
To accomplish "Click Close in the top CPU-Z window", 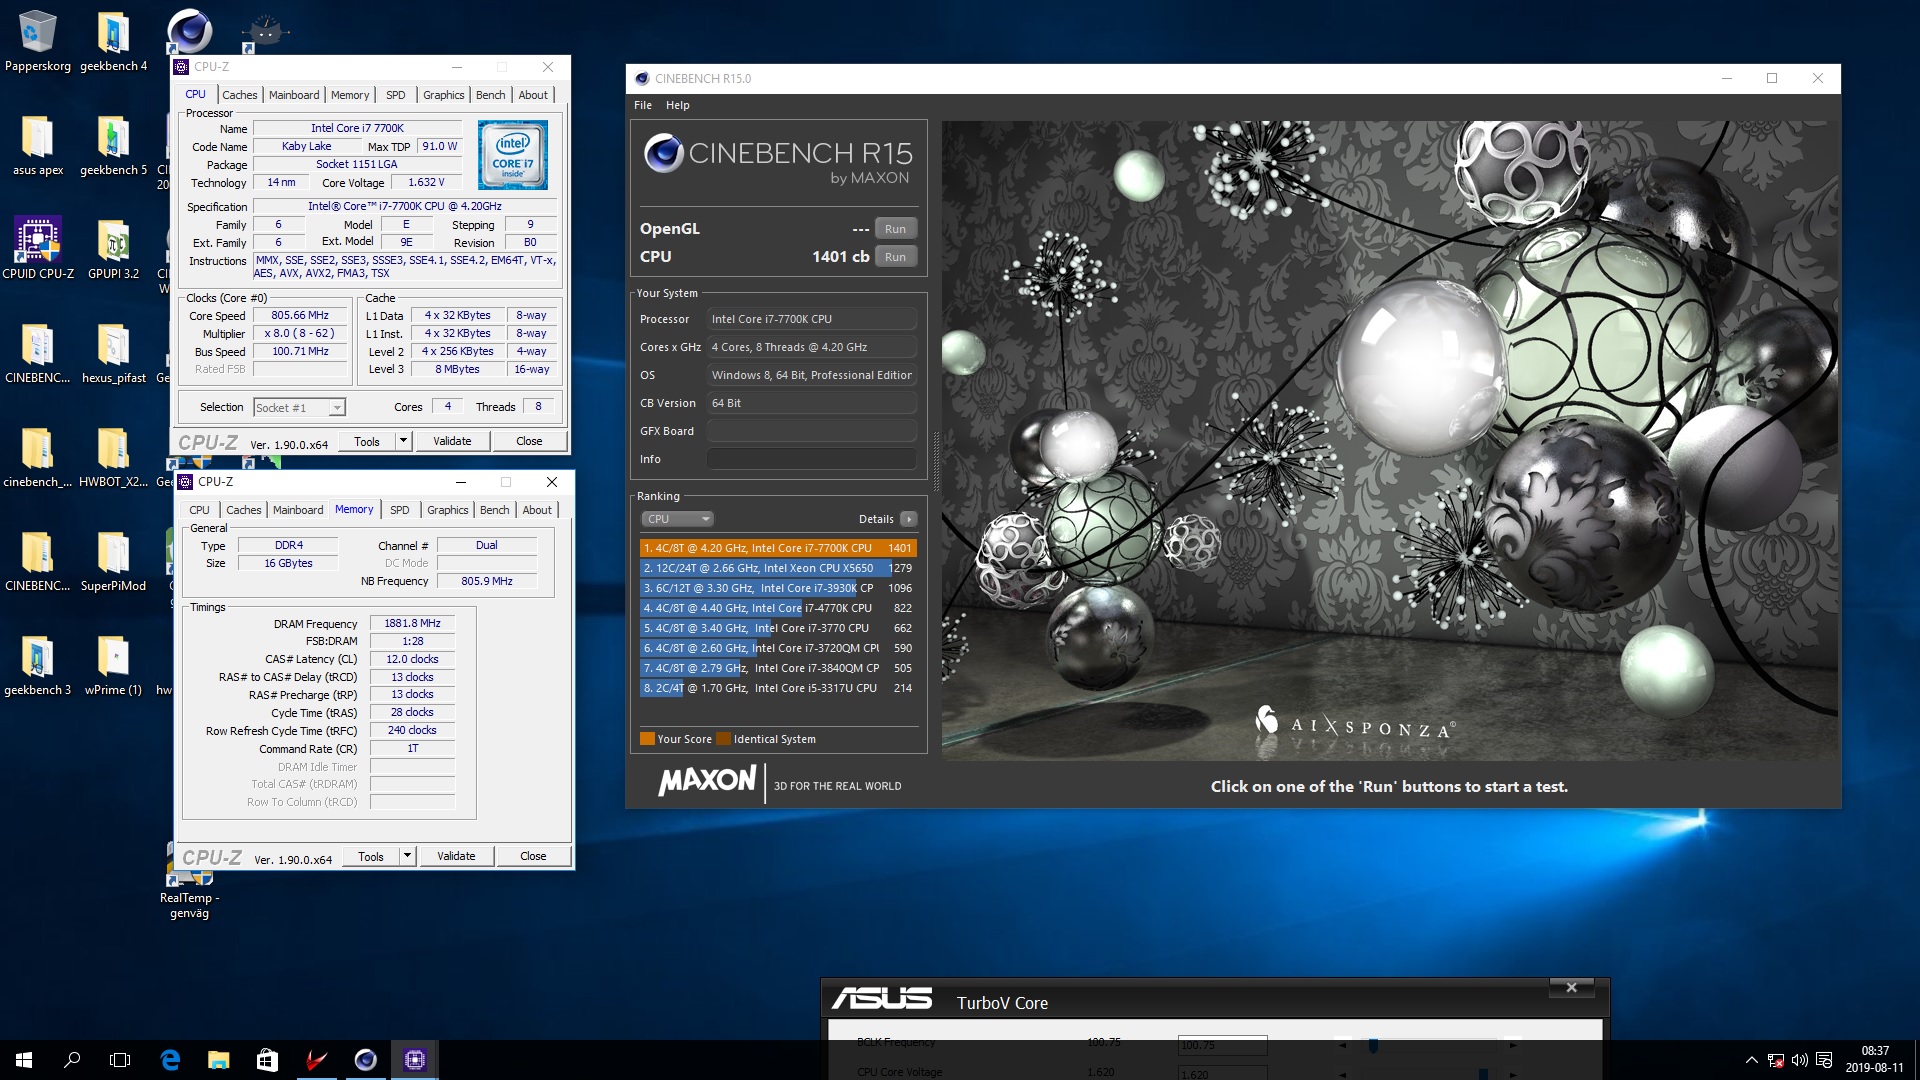I will click(529, 441).
